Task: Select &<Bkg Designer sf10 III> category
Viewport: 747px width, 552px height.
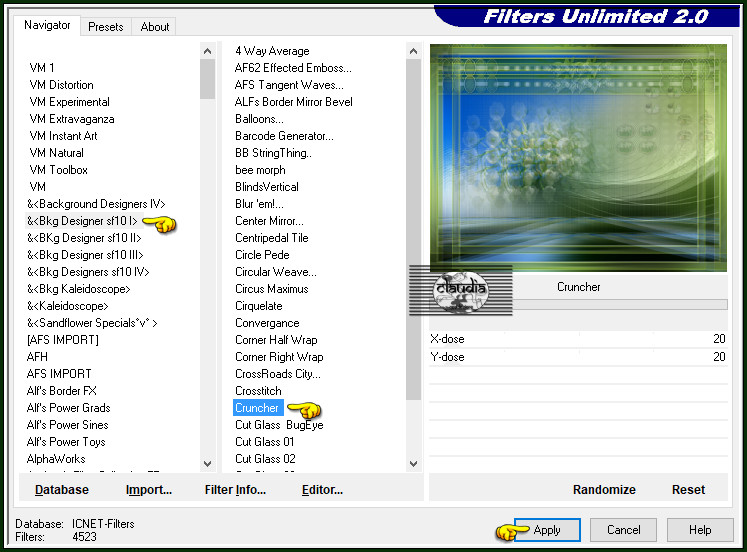Action: (85, 255)
